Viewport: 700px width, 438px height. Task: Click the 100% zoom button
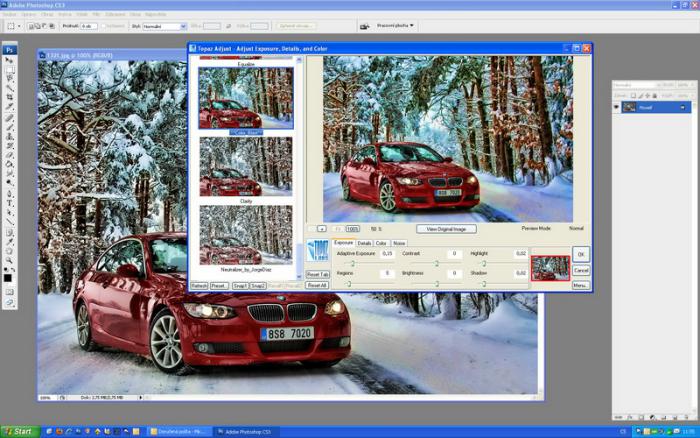point(353,229)
